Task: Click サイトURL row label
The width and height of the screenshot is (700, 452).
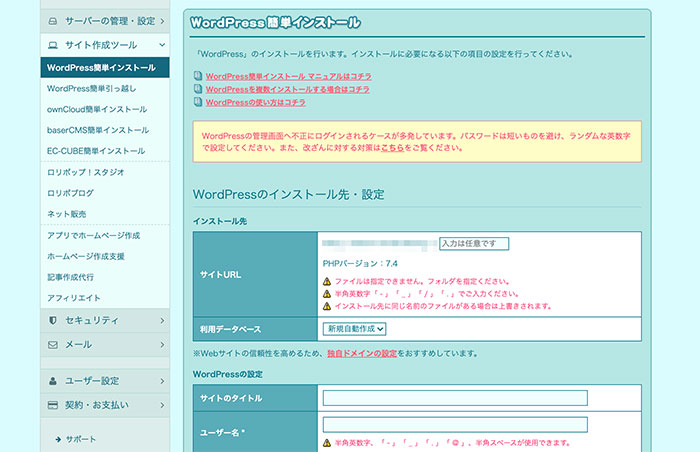Action: pyautogui.click(x=221, y=275)
